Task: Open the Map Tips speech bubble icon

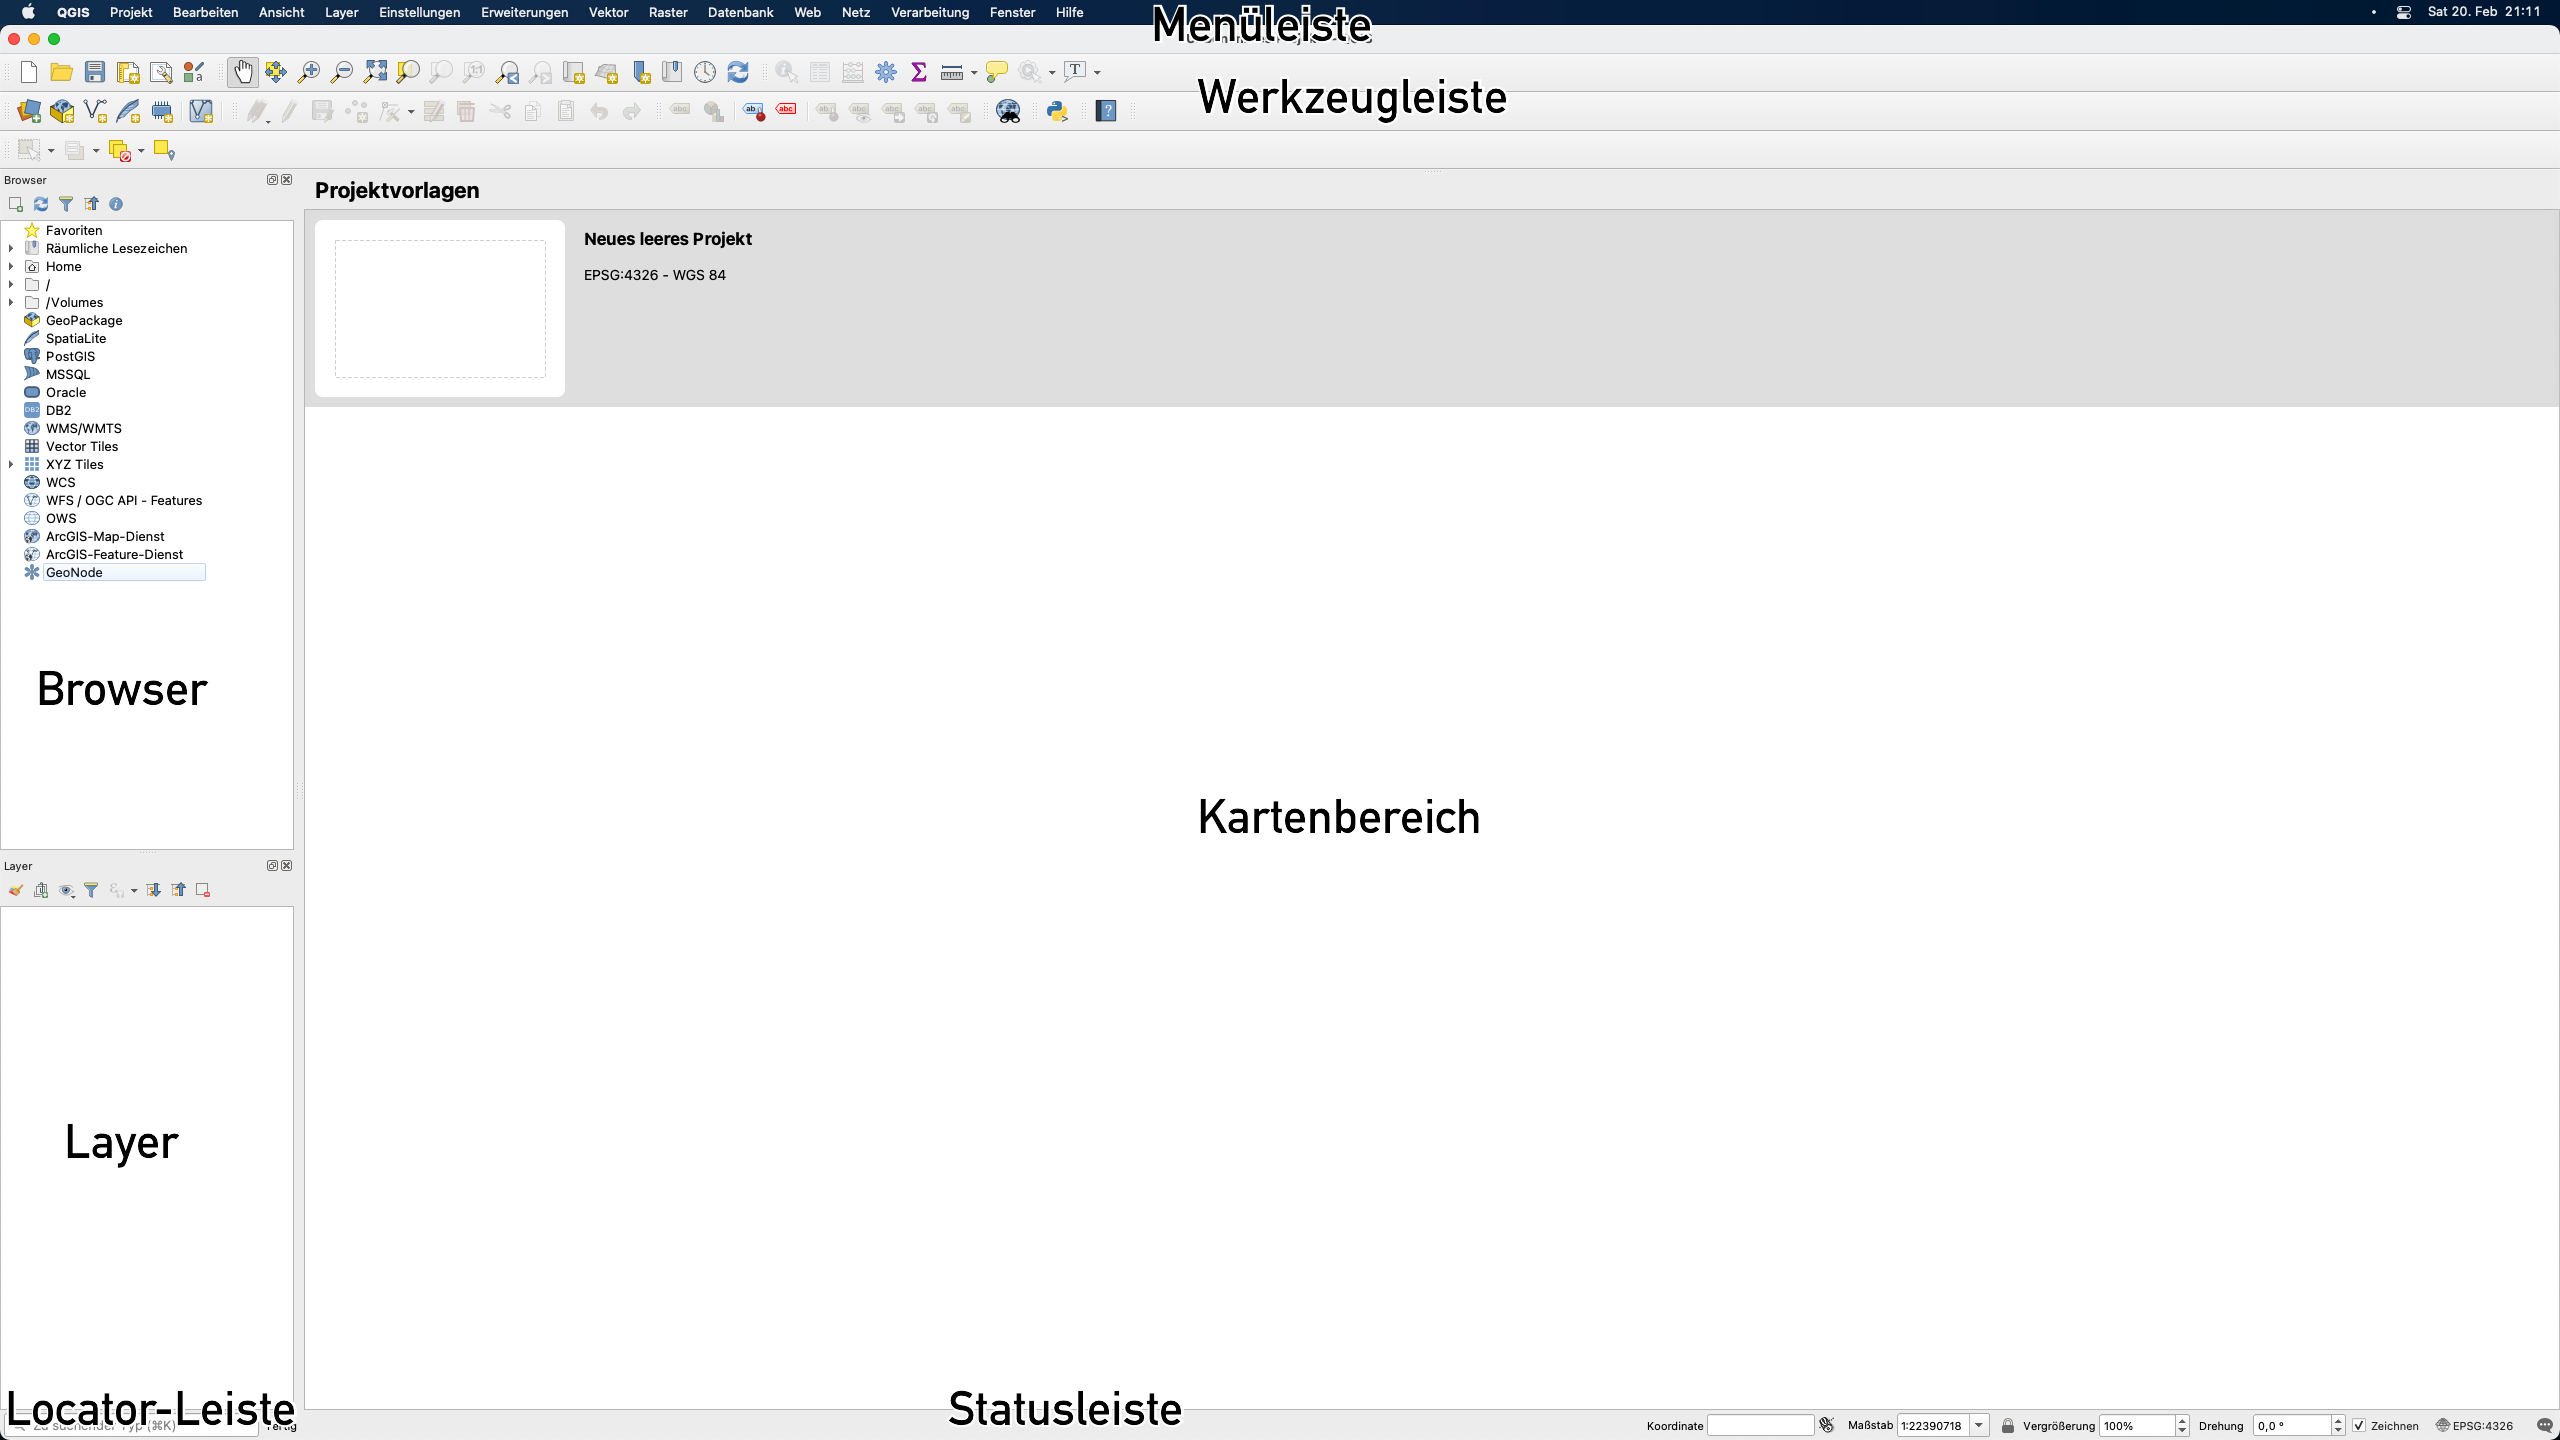Action: (996, 72)
